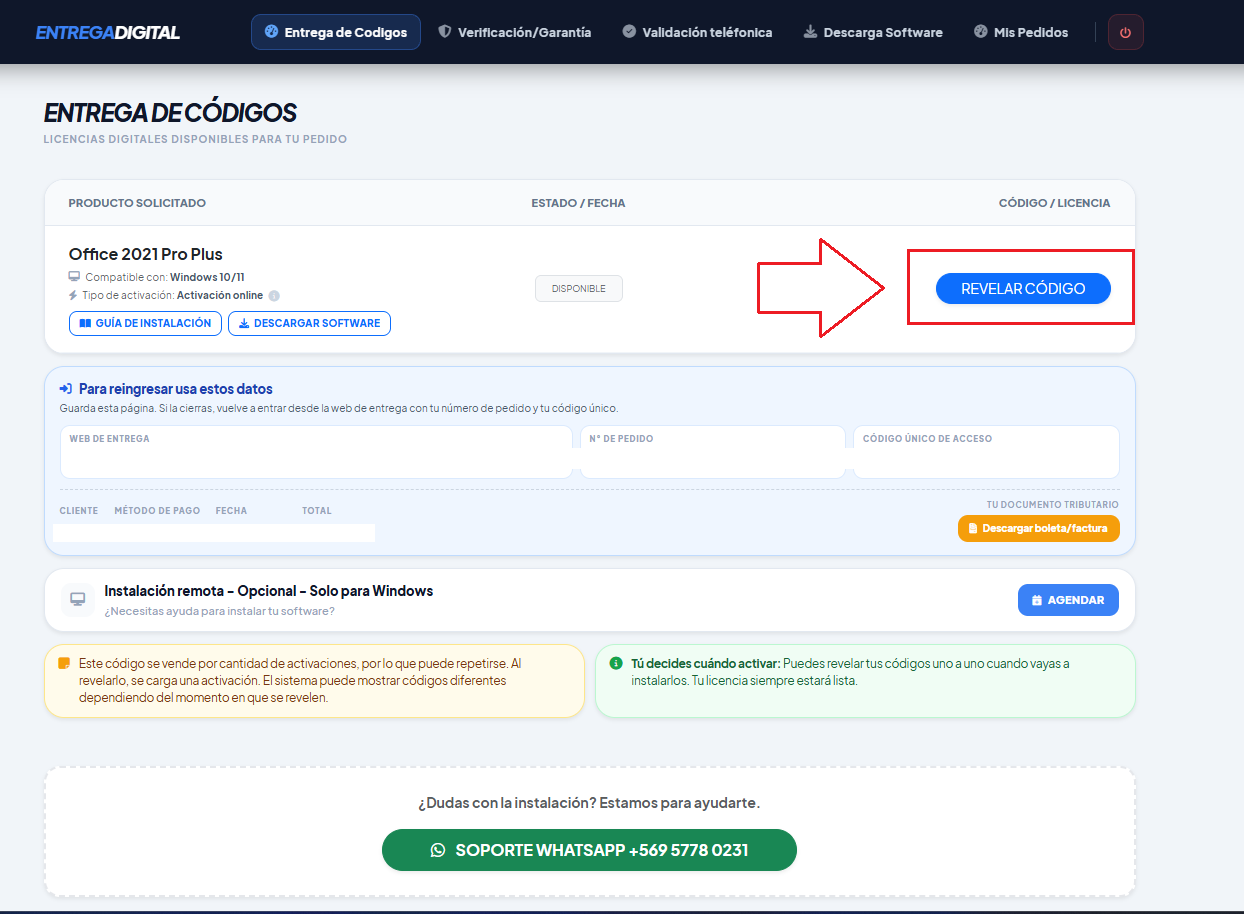
Task: Click the DESCARGAR SOFTWARE button
Action: pyautogui.click(x=309, y=323)
